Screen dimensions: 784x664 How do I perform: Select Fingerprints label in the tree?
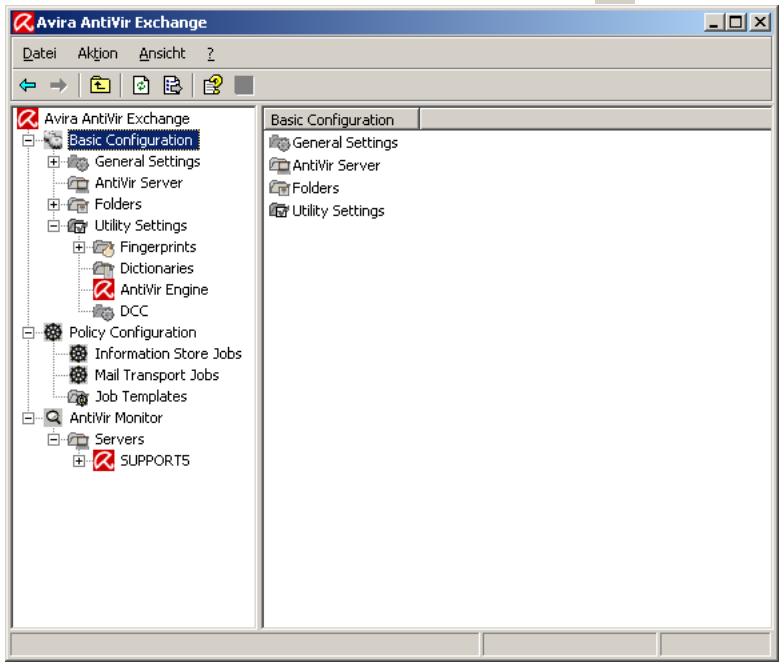158,247
